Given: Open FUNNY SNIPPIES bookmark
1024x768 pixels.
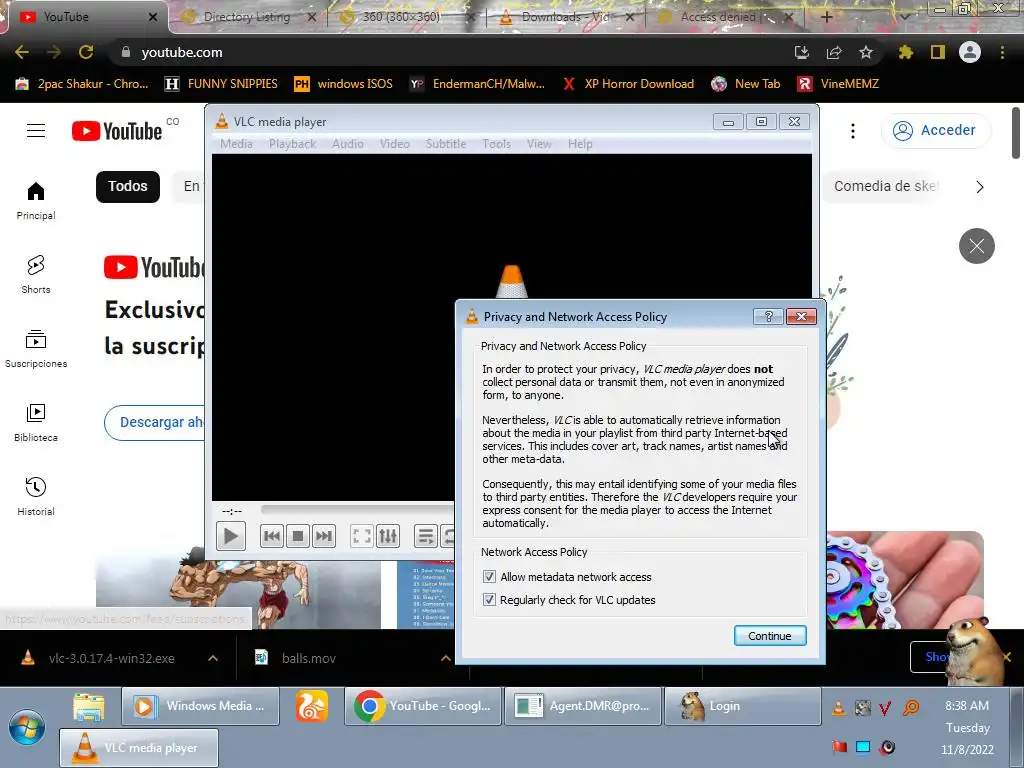Looking at the screenshot, I should click(x=221, y=84).
